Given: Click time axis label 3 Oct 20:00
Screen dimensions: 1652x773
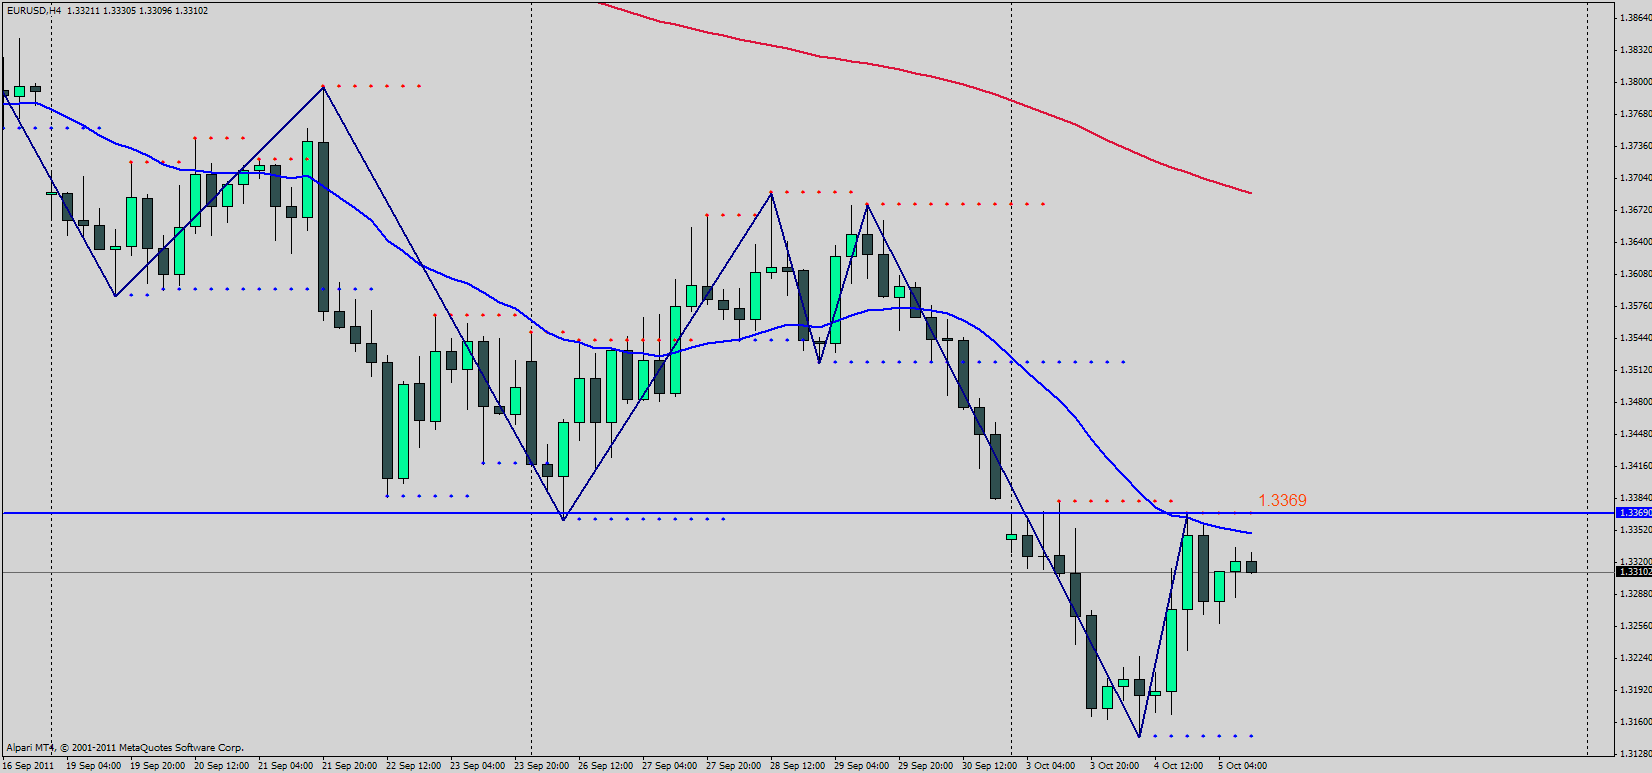Looking at the screenshot, I should [1114, 766].
